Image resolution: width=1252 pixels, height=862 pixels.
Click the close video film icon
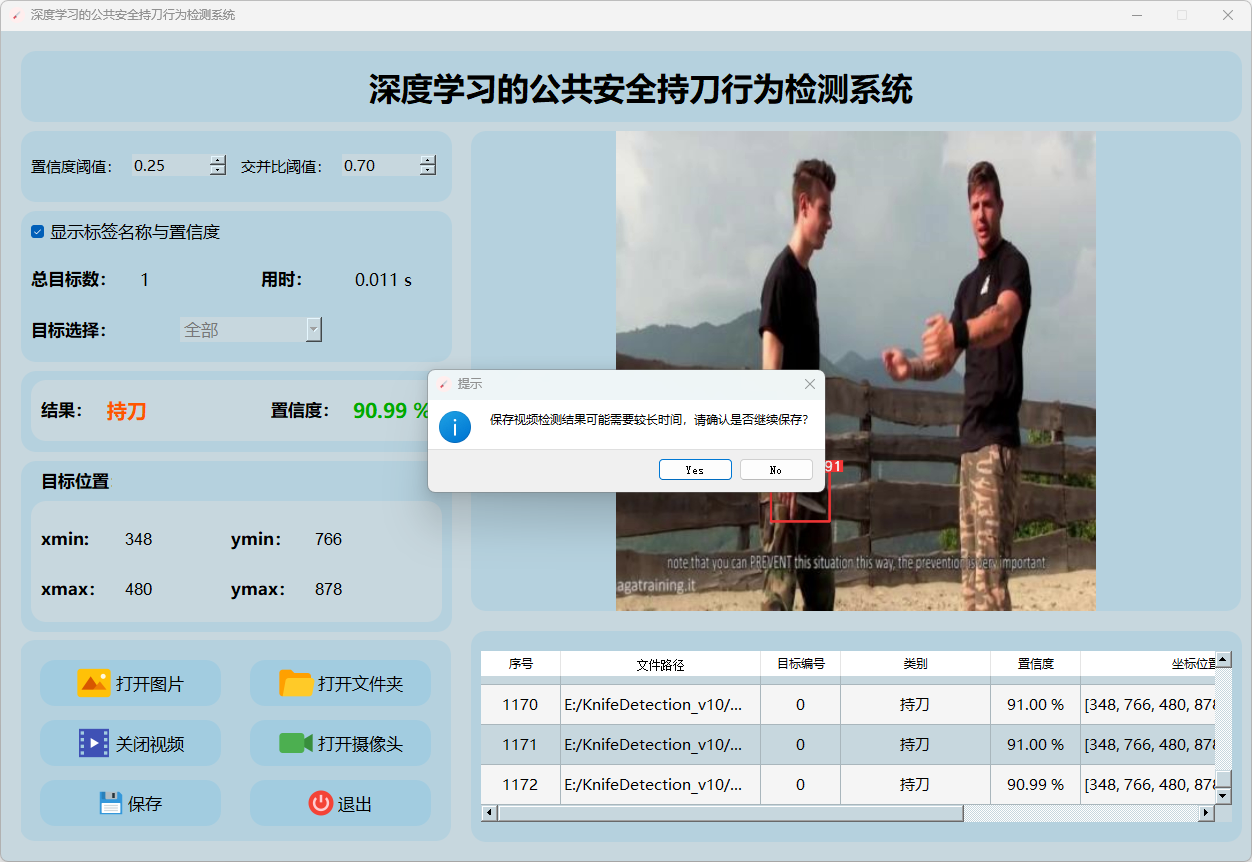click(94, 743)
